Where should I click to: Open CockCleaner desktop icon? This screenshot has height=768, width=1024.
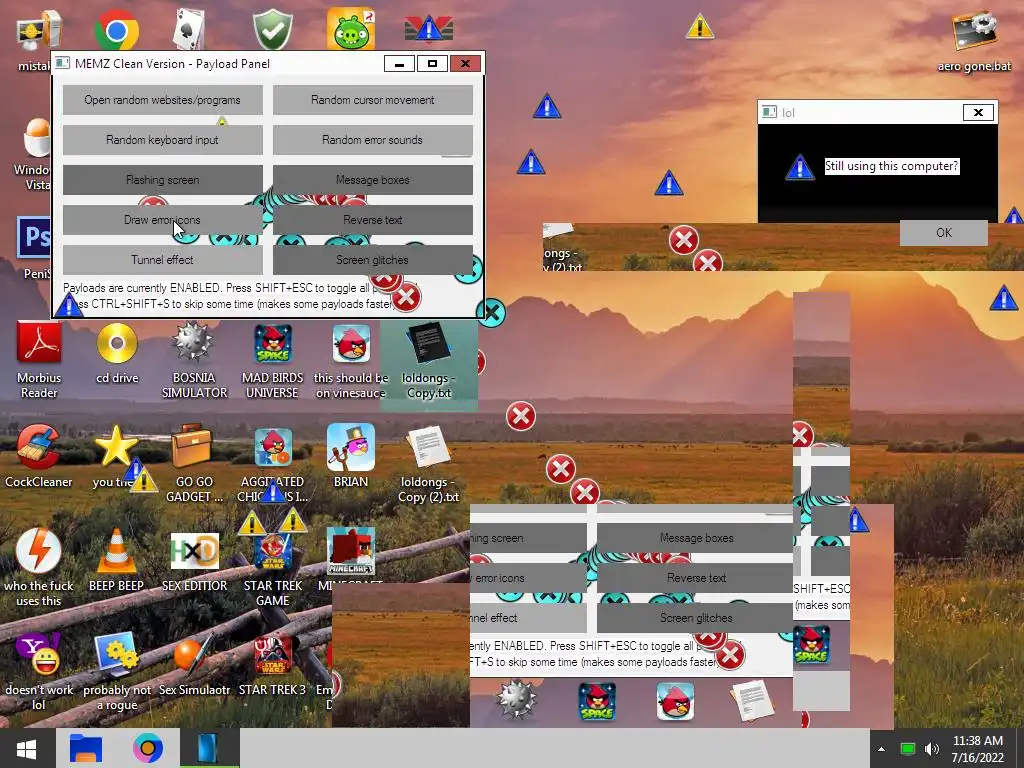[39, 456]
